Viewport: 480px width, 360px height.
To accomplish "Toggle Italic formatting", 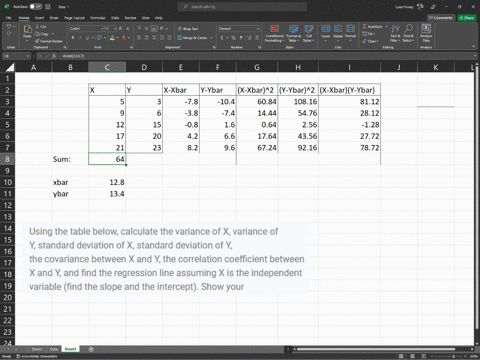I will (x=80, y=38).
